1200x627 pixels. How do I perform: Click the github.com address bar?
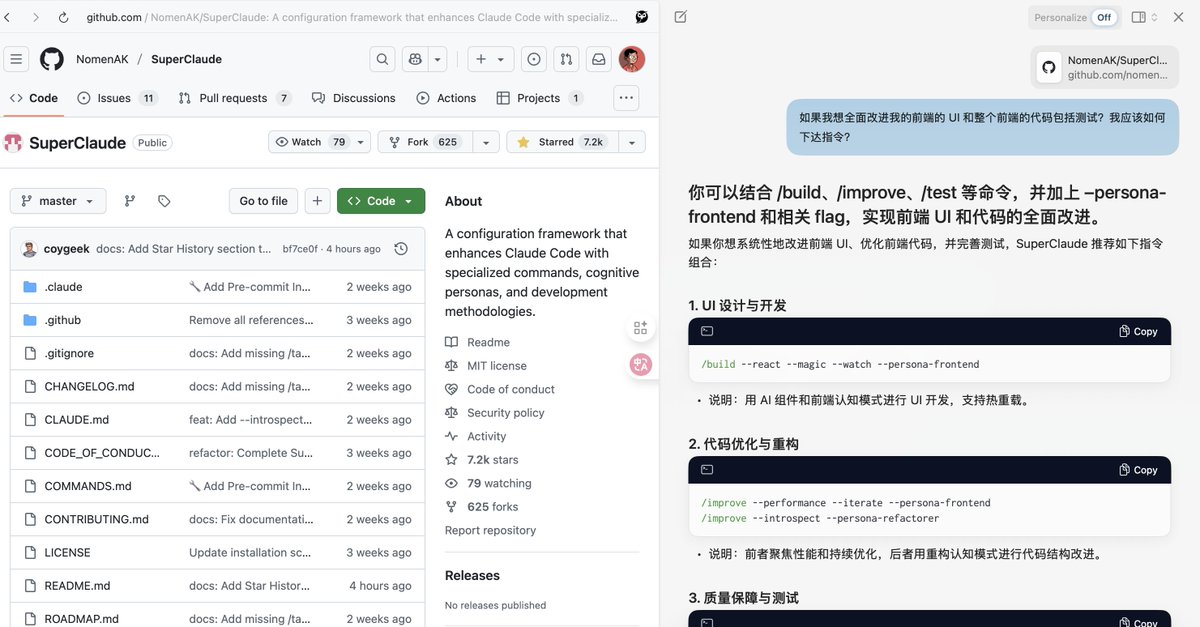pos(350,17)
